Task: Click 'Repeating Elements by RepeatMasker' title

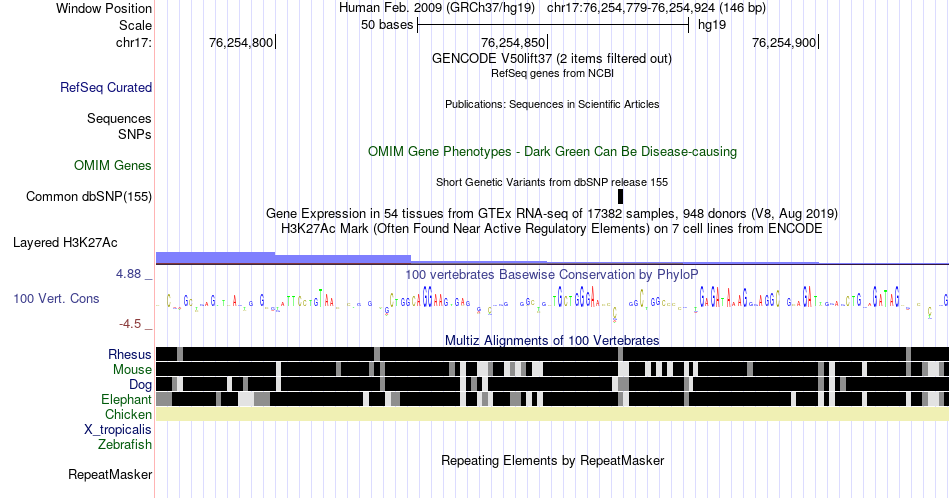Action: (x=552, y=460)
